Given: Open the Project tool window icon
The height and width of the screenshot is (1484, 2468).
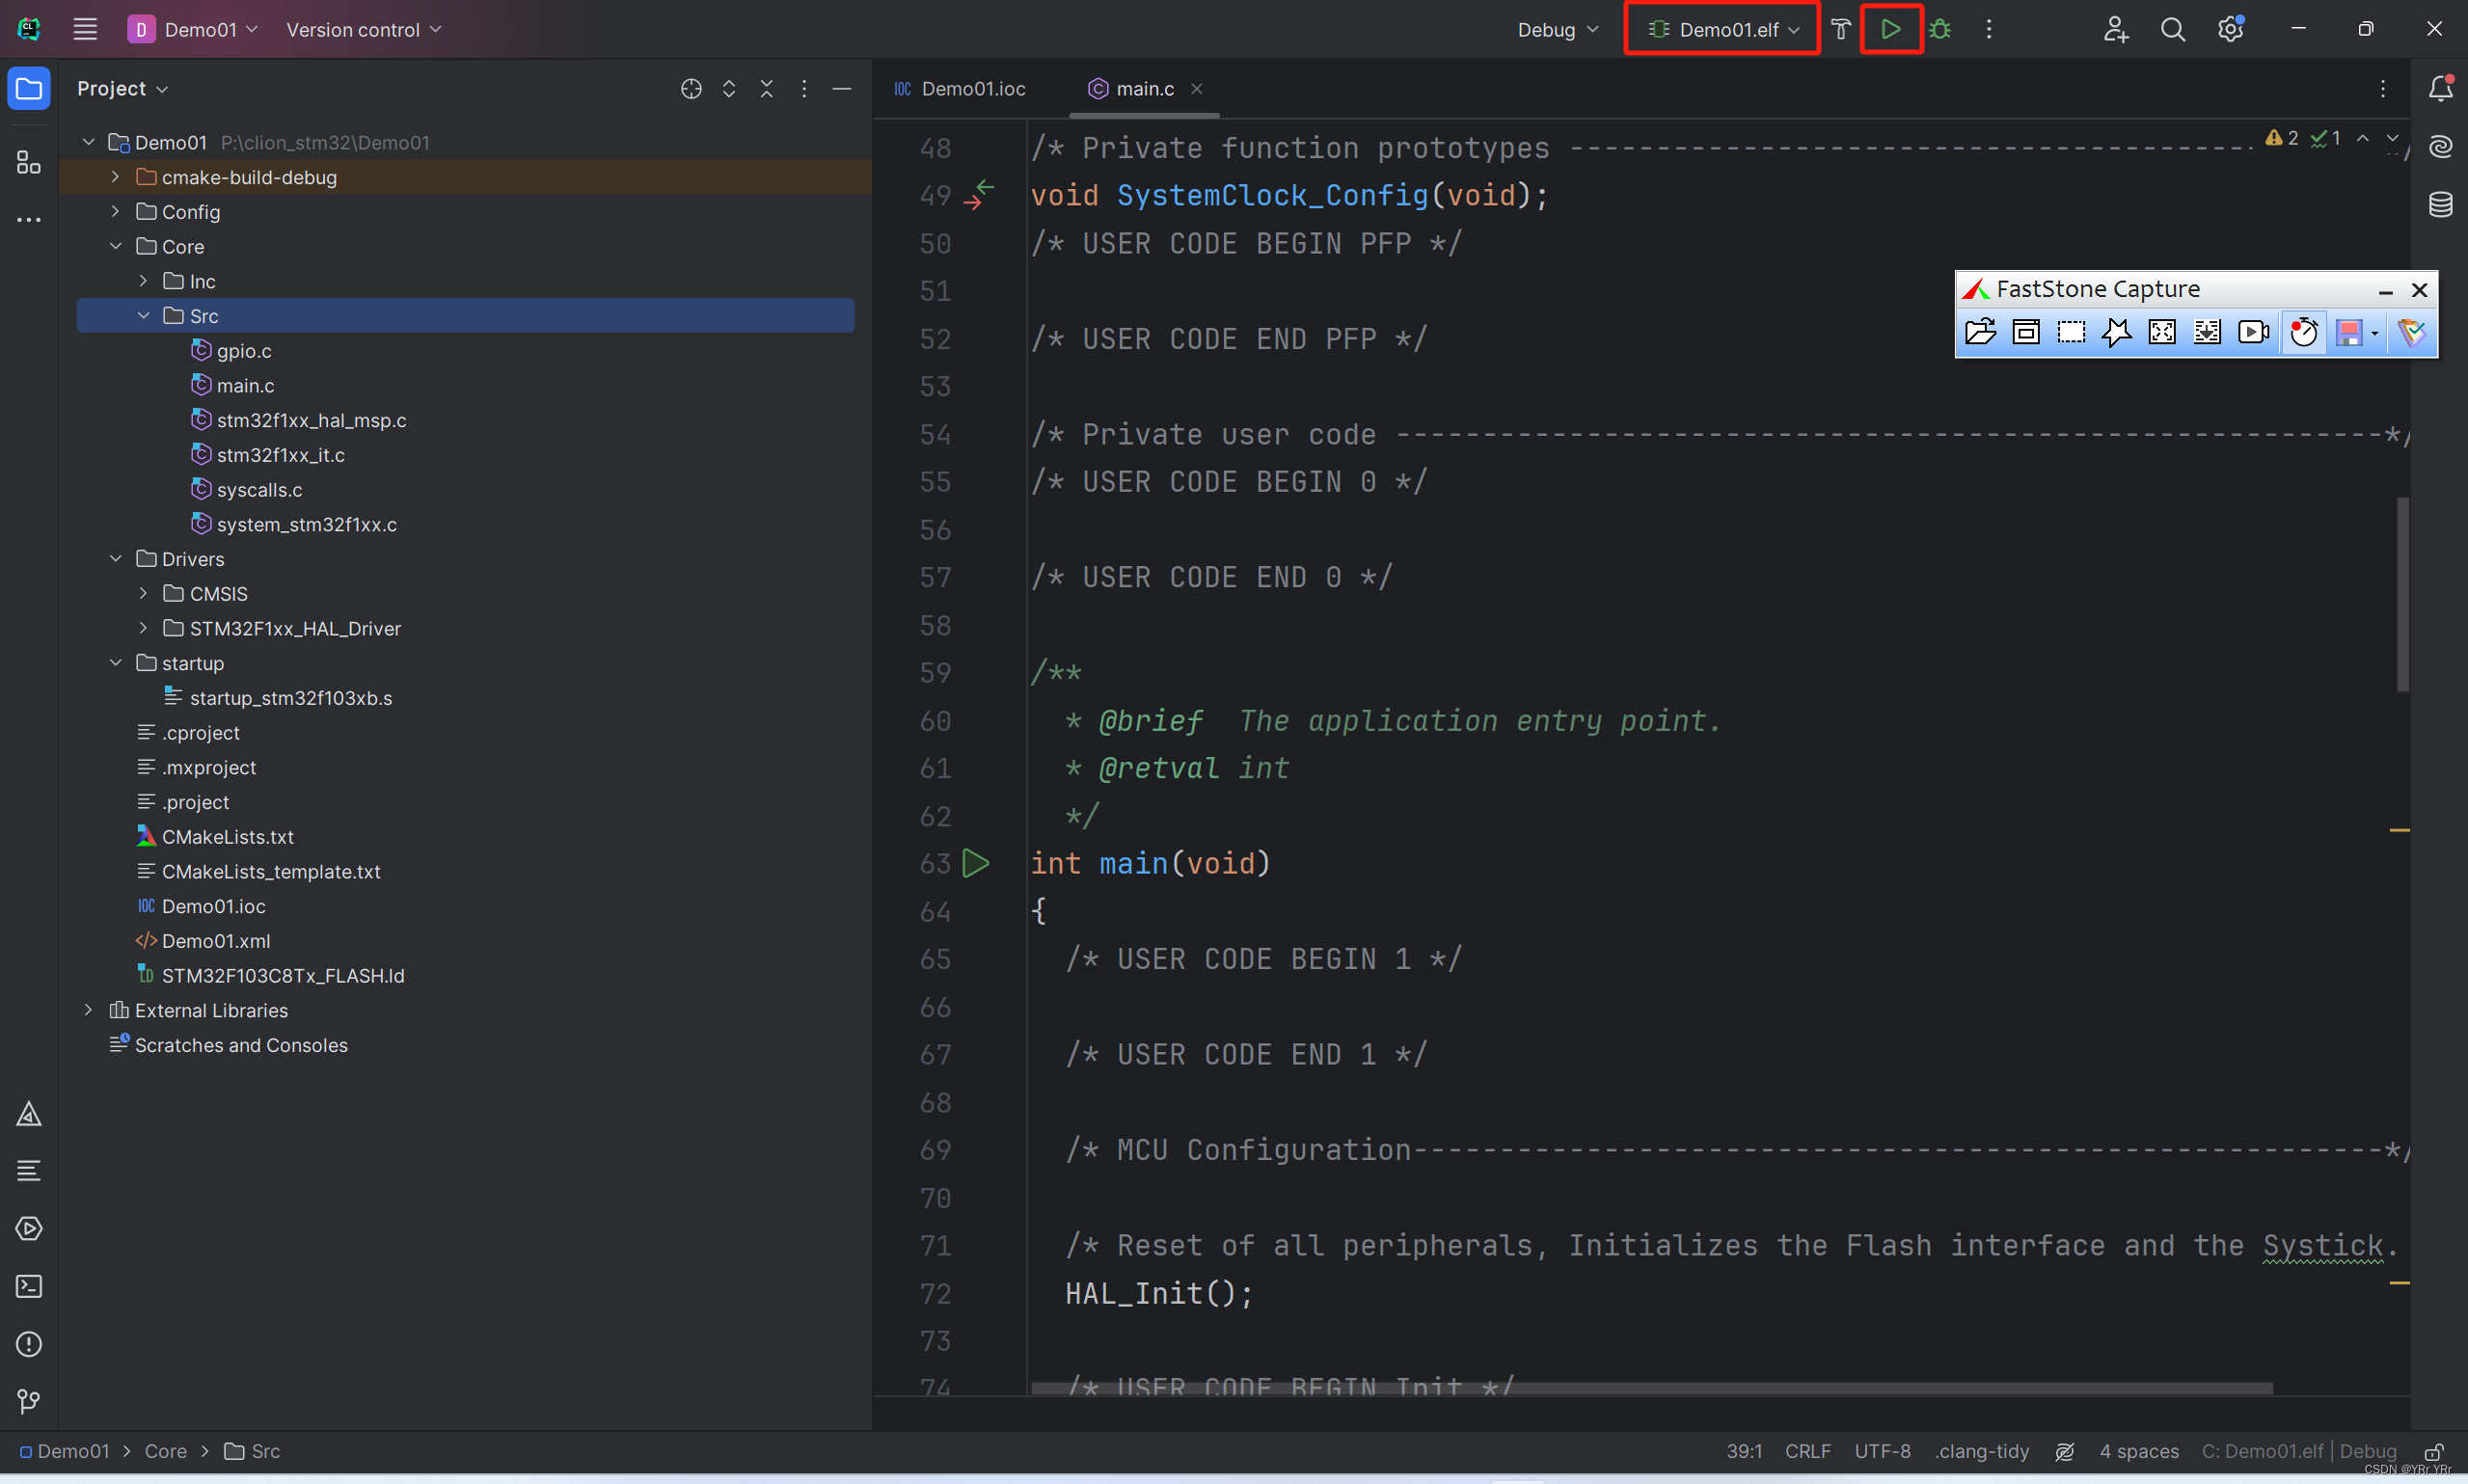Looking at the screenshot, I should pos(29,89).
